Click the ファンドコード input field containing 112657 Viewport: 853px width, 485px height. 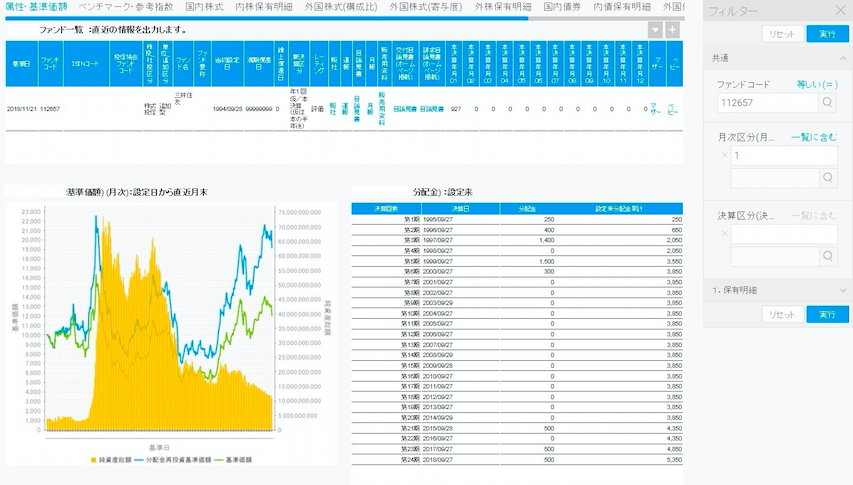coord(767,102)
